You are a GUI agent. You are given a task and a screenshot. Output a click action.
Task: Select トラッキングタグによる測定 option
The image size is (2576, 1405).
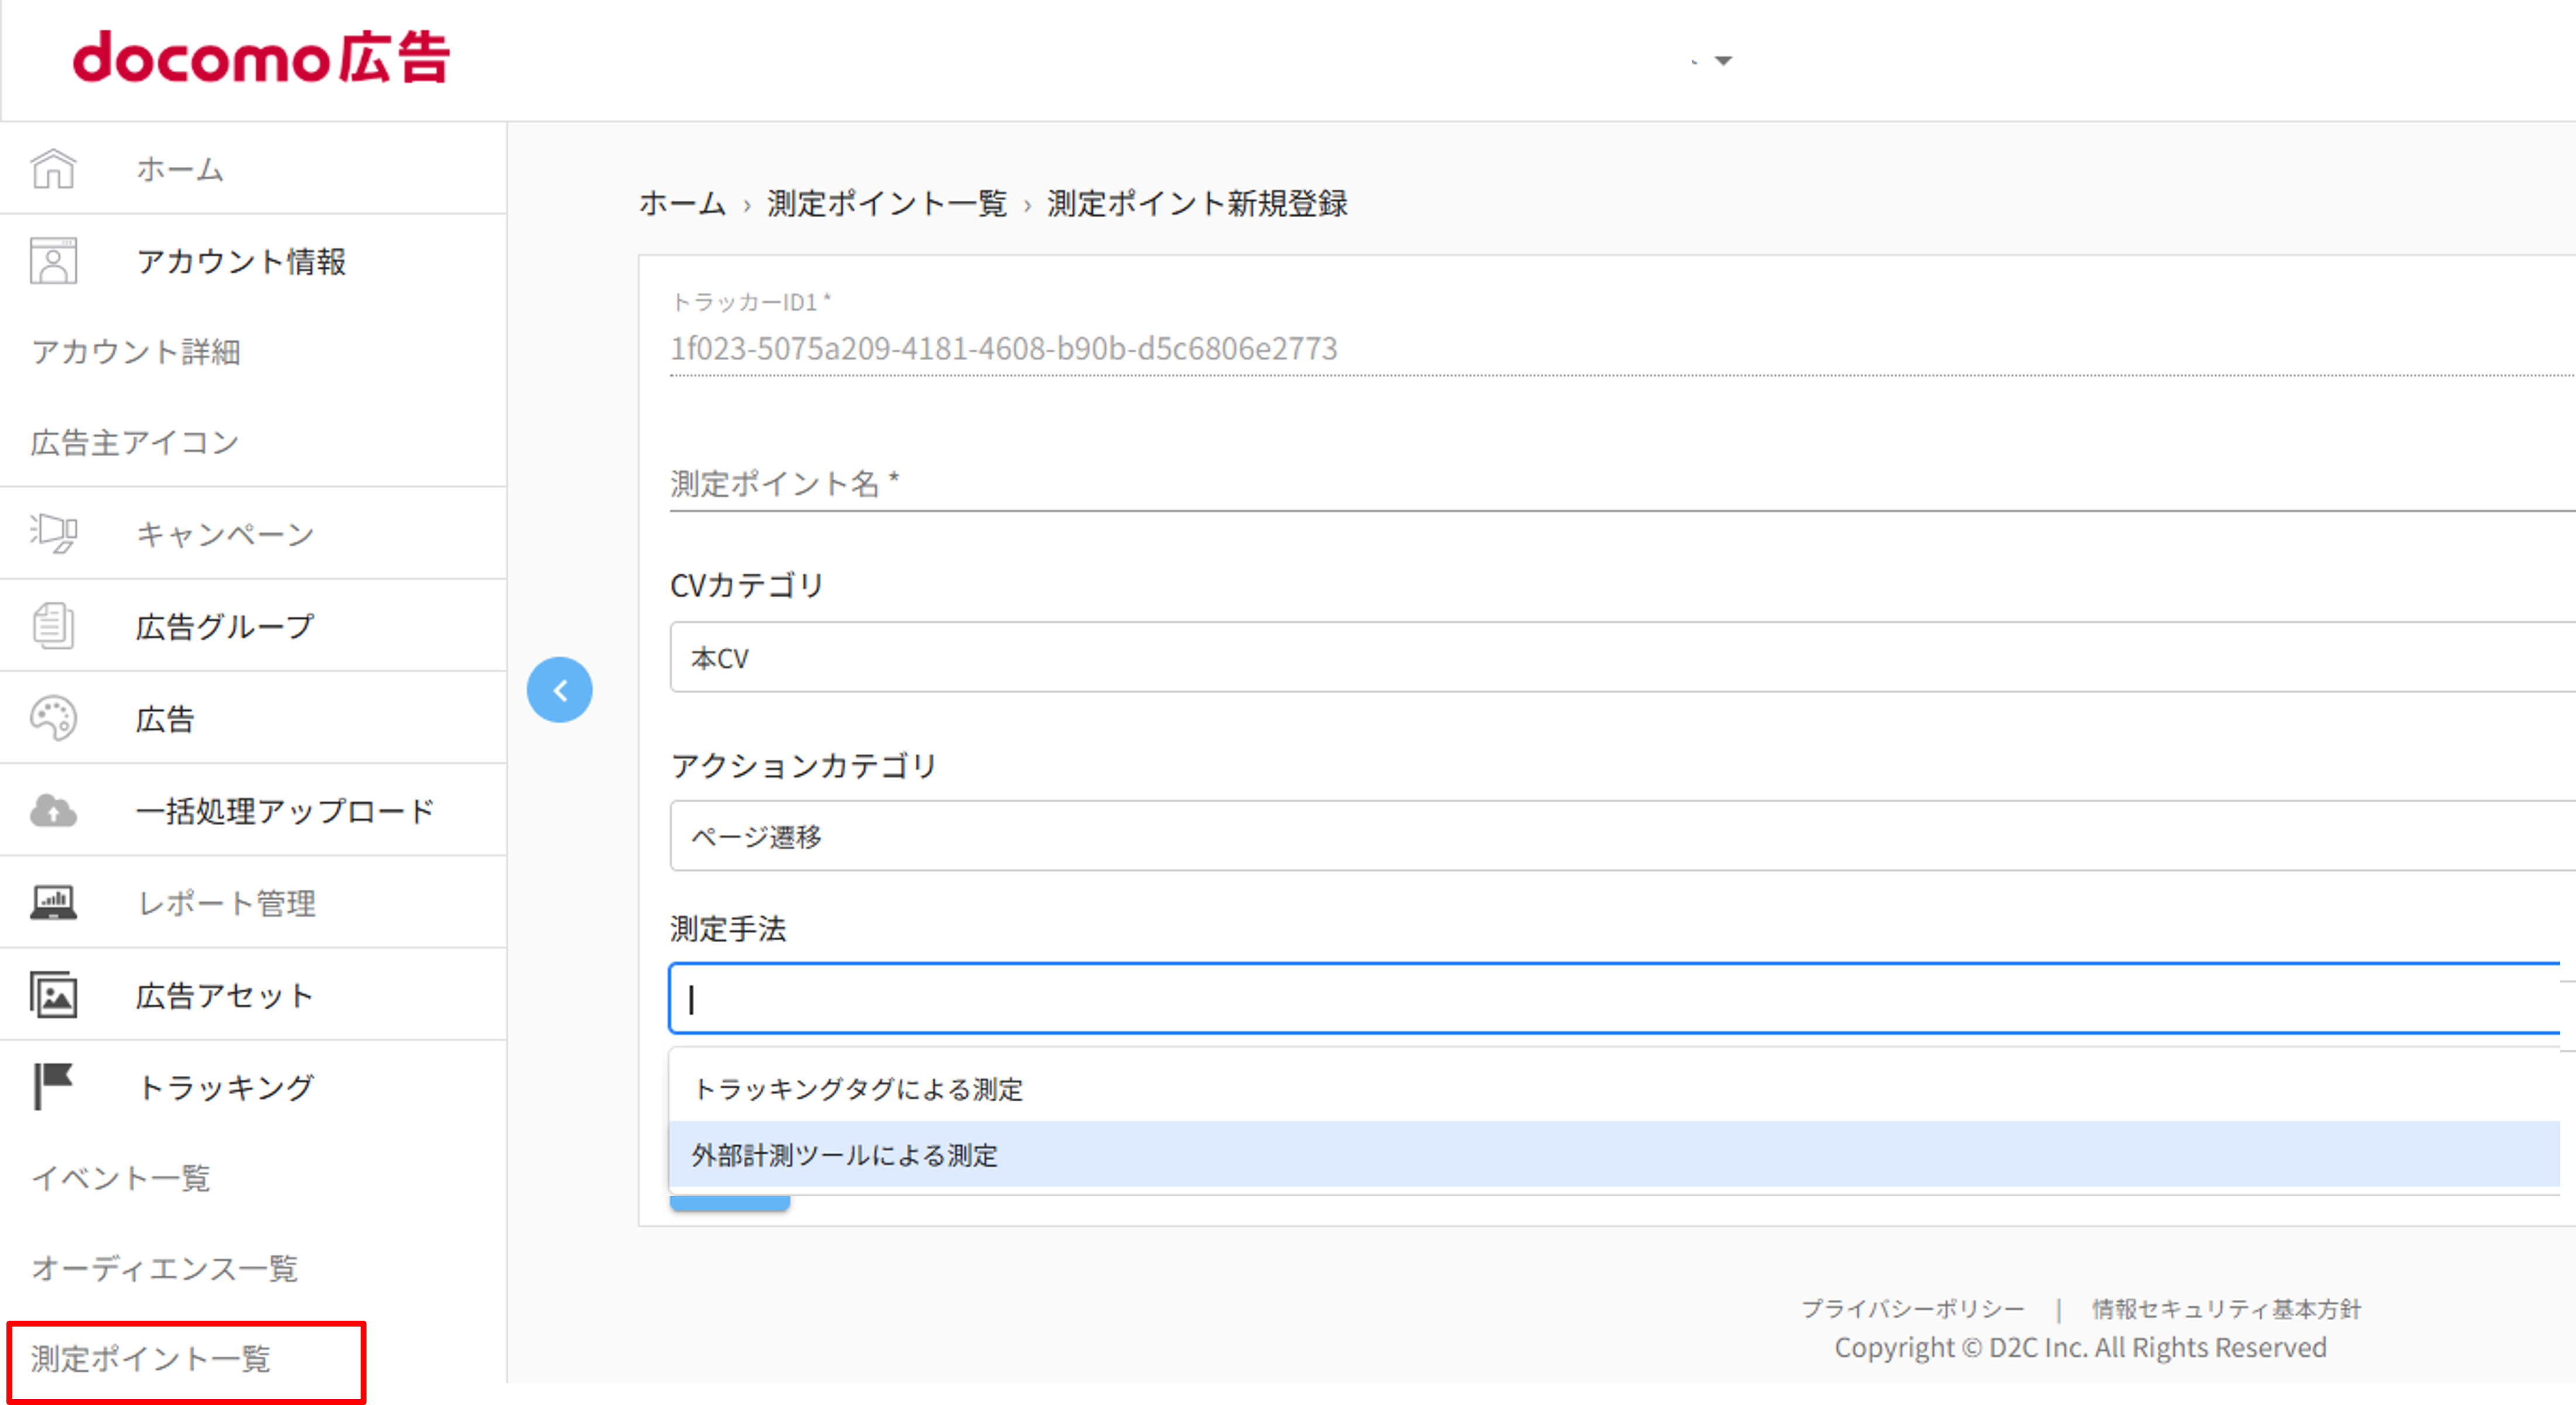point(1615,1088)
